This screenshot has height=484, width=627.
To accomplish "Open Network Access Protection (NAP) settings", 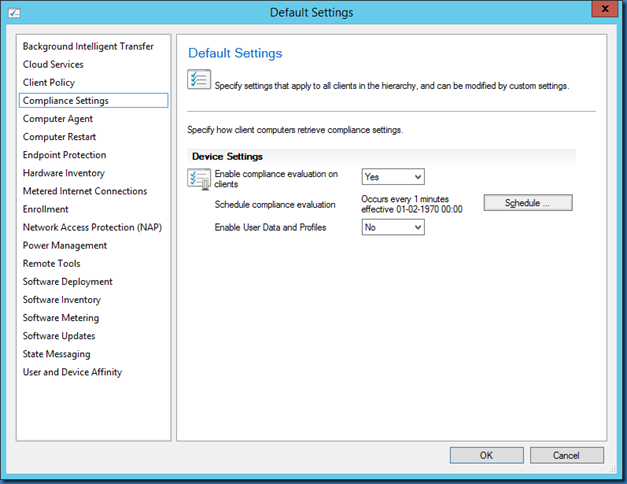I will (x=92, y=227).
